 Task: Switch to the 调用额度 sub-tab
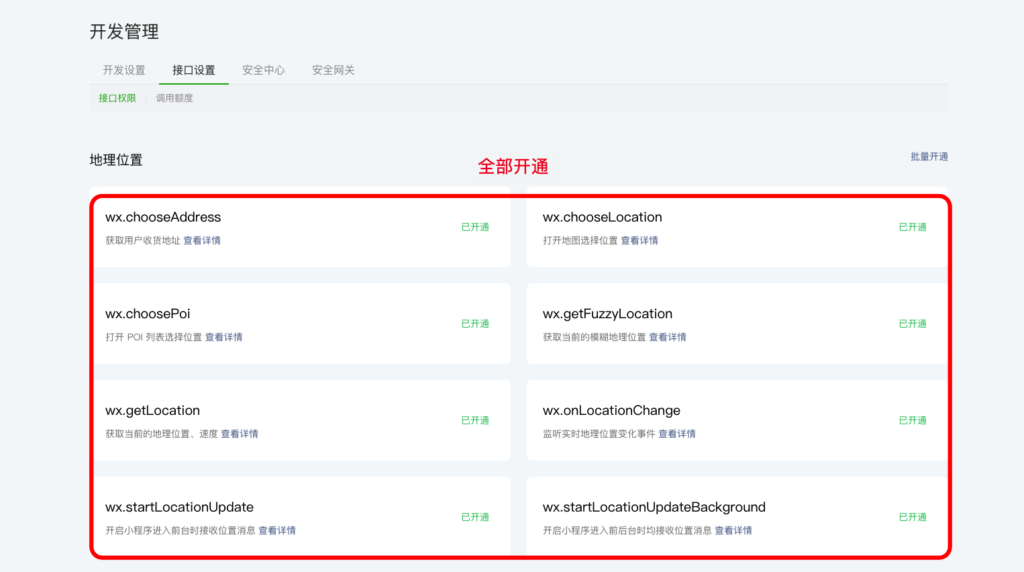174,98
